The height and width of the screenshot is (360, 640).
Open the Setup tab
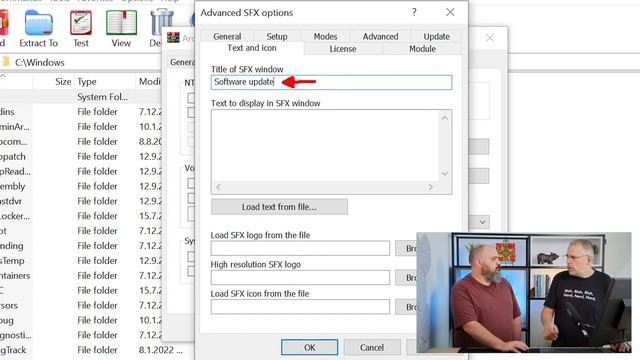pyautogui.click(x=277, y=36)
